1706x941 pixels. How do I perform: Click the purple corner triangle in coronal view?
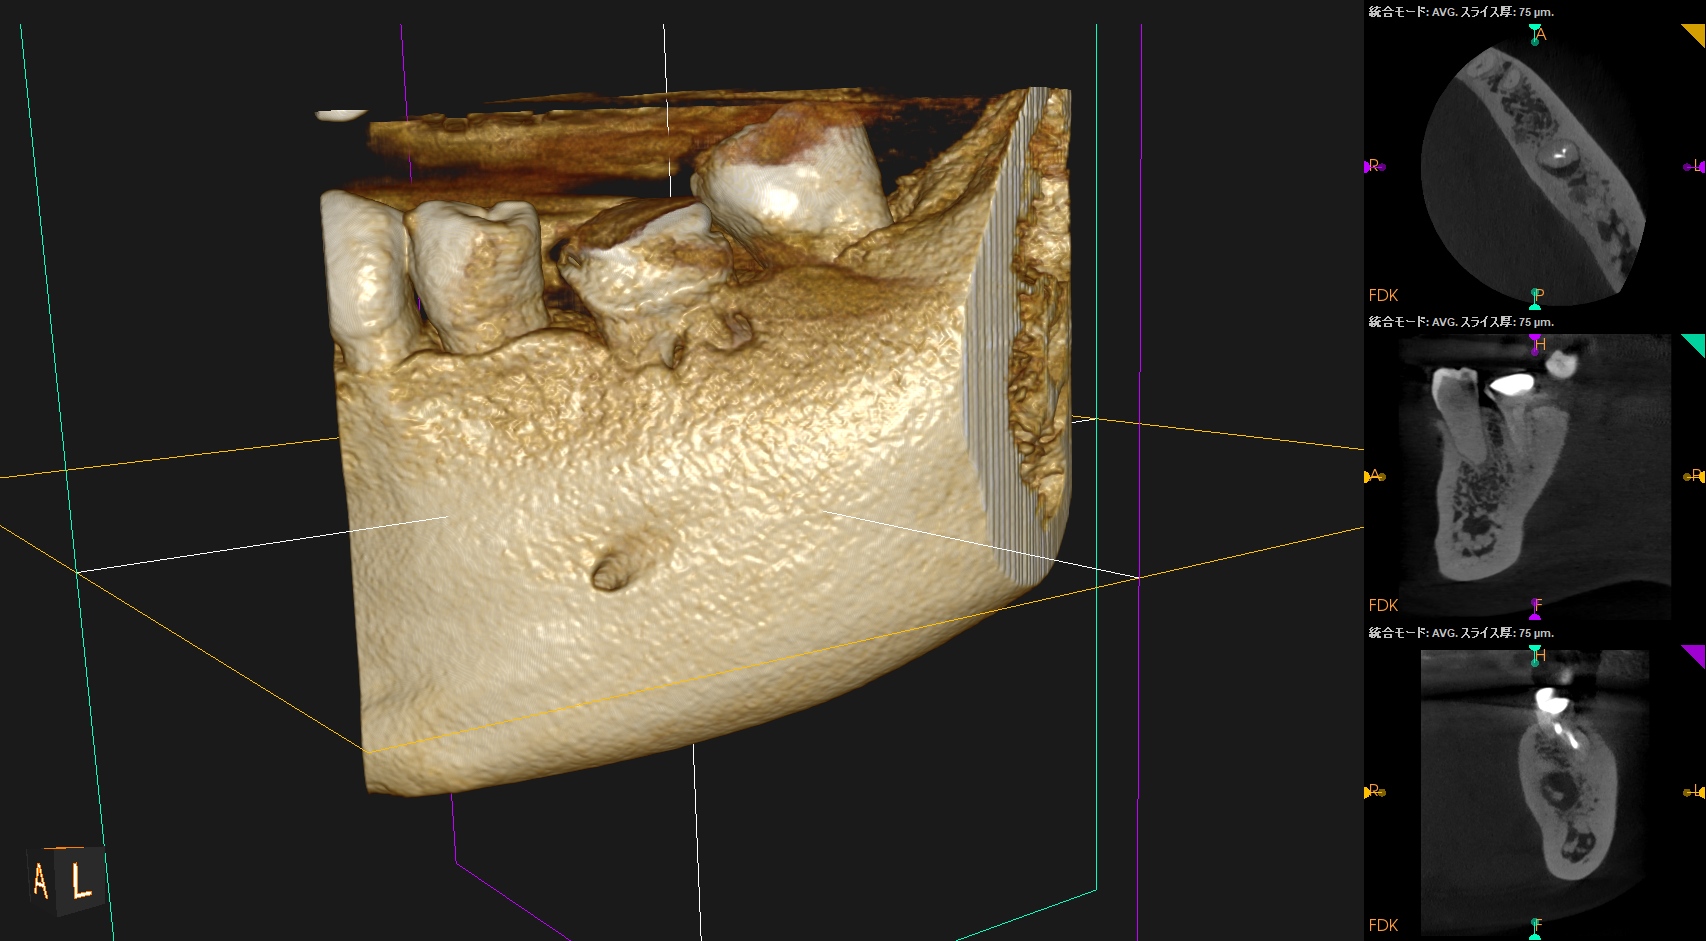tap(1695, 654)
